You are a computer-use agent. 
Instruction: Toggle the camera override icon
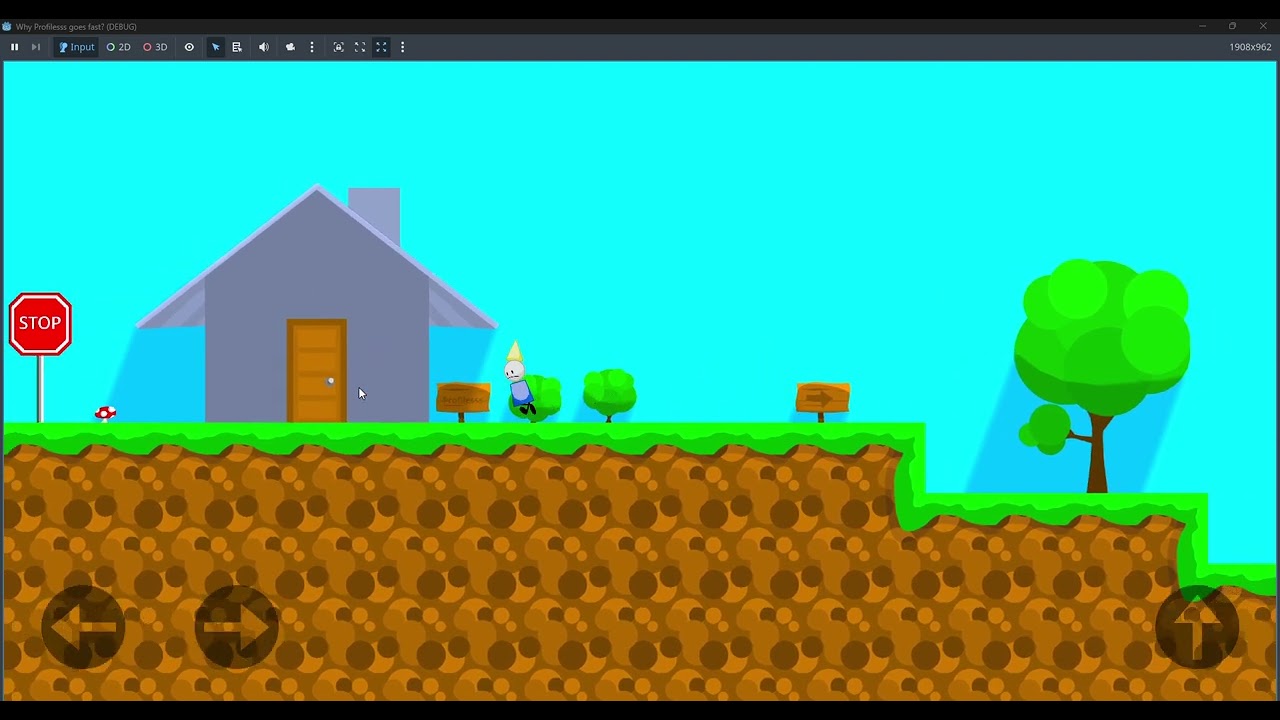(290, 47)
